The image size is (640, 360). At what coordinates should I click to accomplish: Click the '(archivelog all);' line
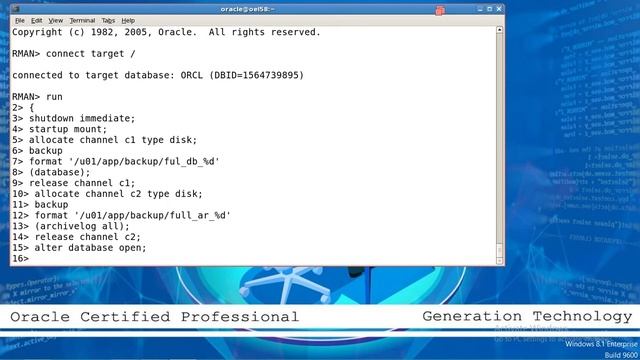[x=71, y=226]
